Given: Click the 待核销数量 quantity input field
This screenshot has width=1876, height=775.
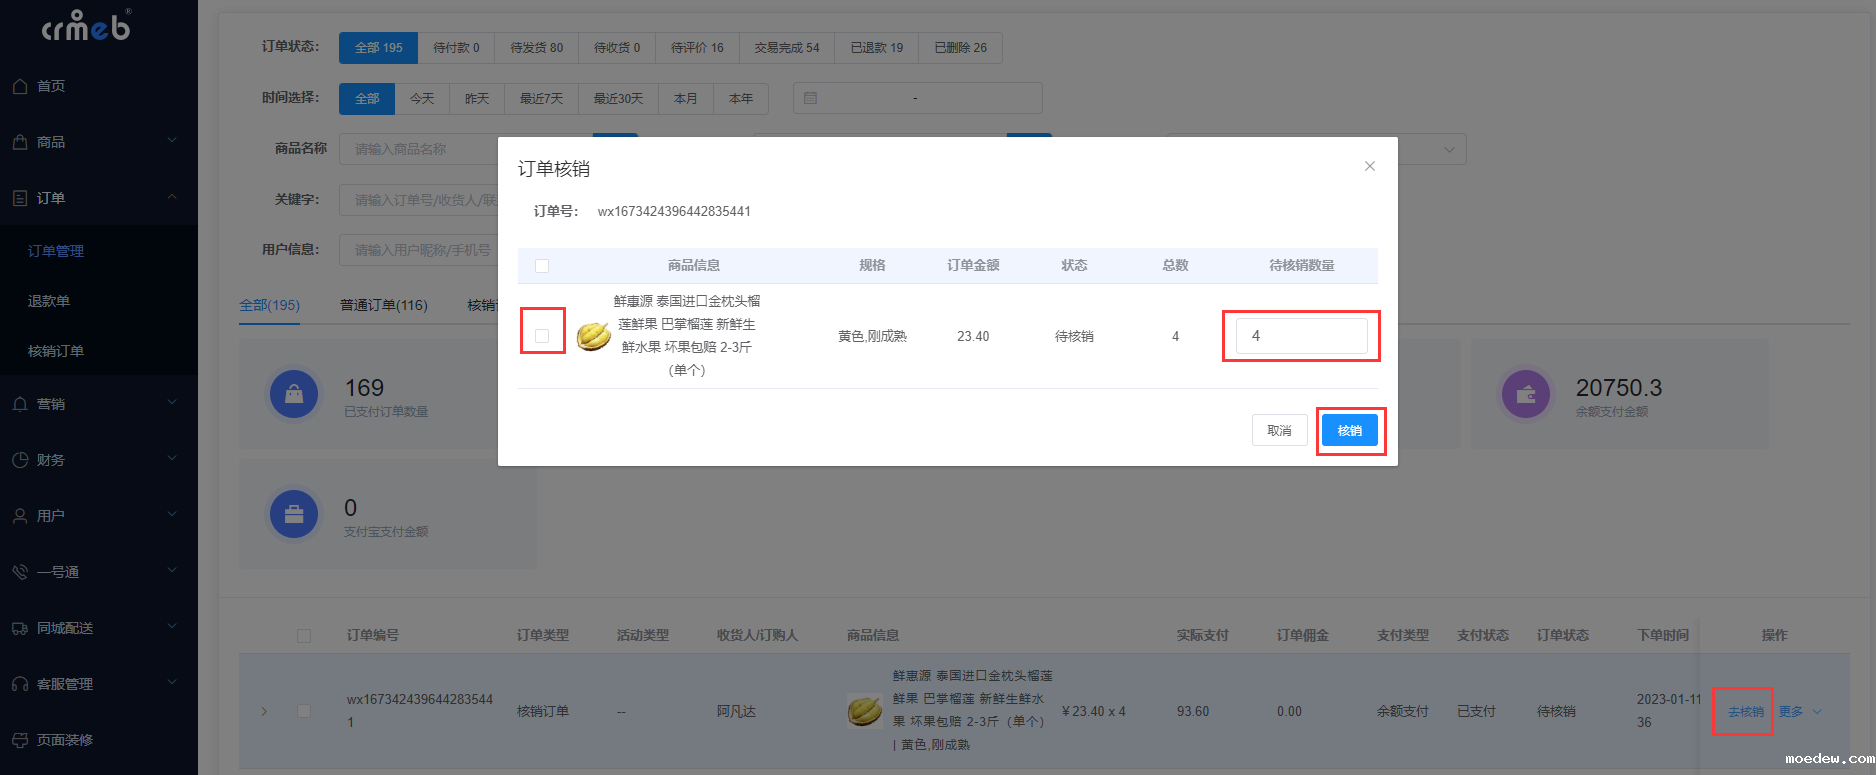Looking at the screenshot, I should coord(1301,336).
